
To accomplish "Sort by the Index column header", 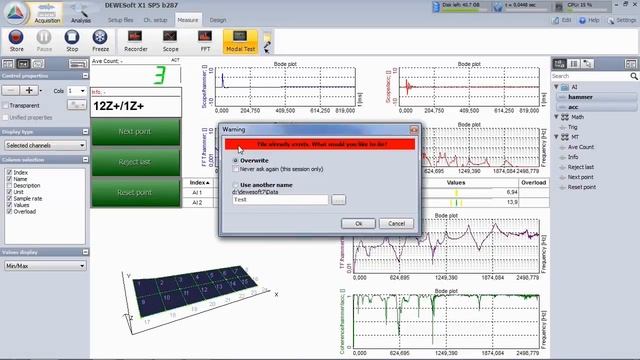I will pos(200,182).
